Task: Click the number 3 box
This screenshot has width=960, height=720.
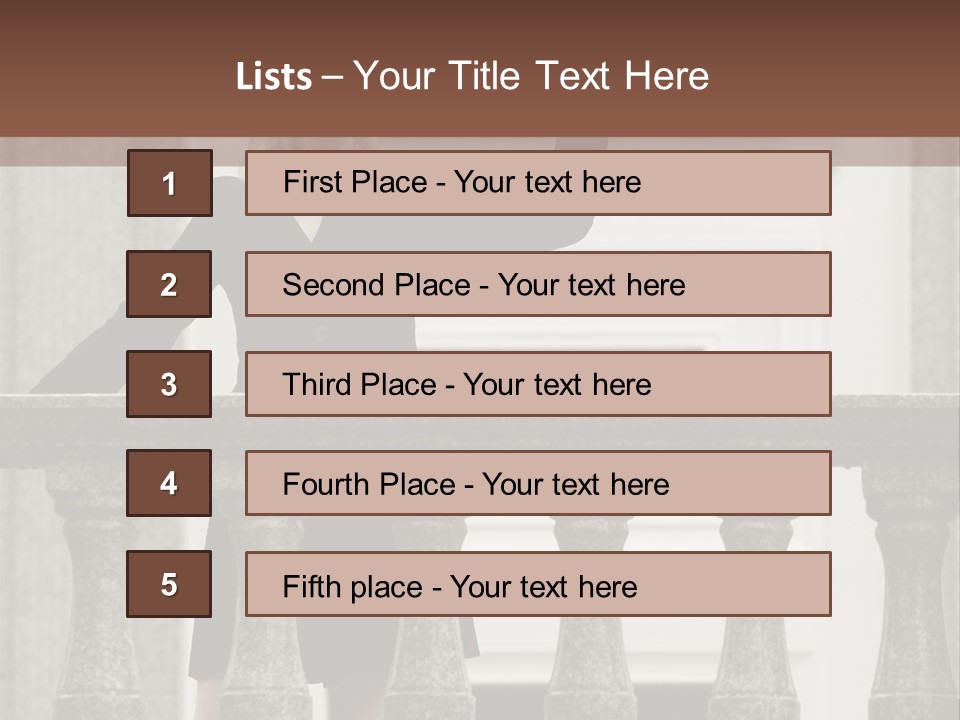Action: 169,384
